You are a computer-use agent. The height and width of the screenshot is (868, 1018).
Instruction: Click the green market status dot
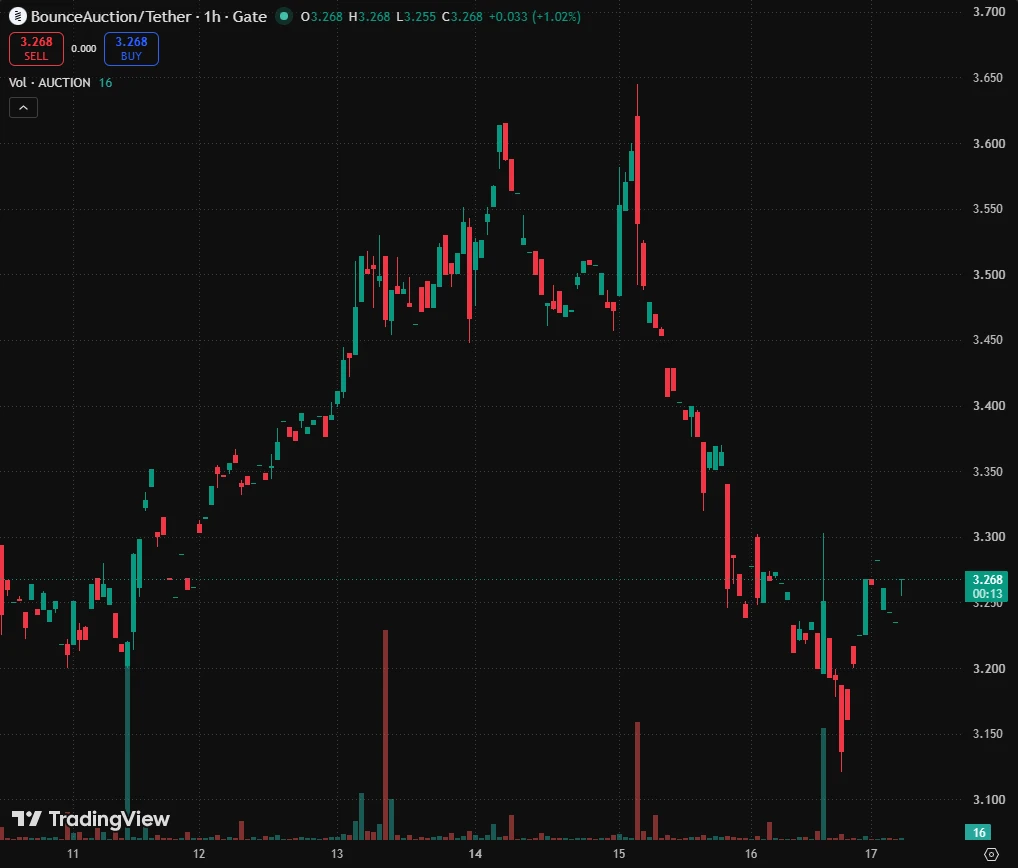(284, 16)
